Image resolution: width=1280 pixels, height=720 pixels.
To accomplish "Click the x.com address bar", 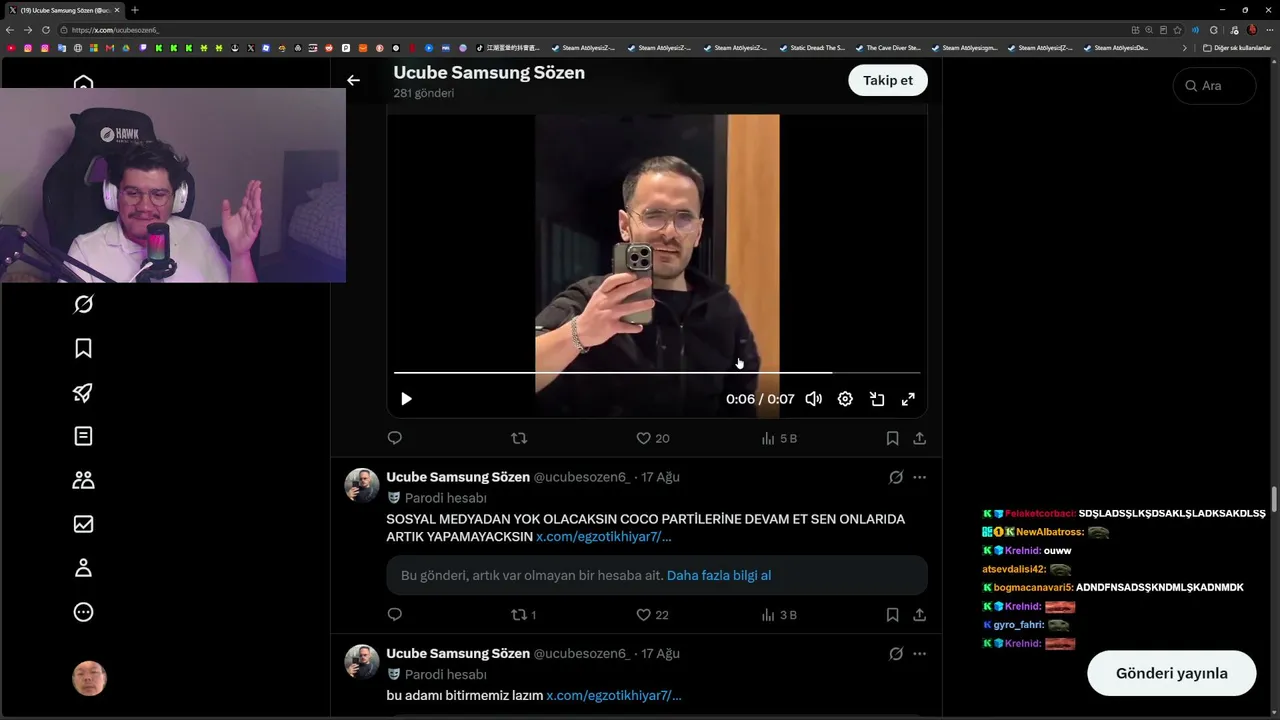I will click(x=590, y=30).
